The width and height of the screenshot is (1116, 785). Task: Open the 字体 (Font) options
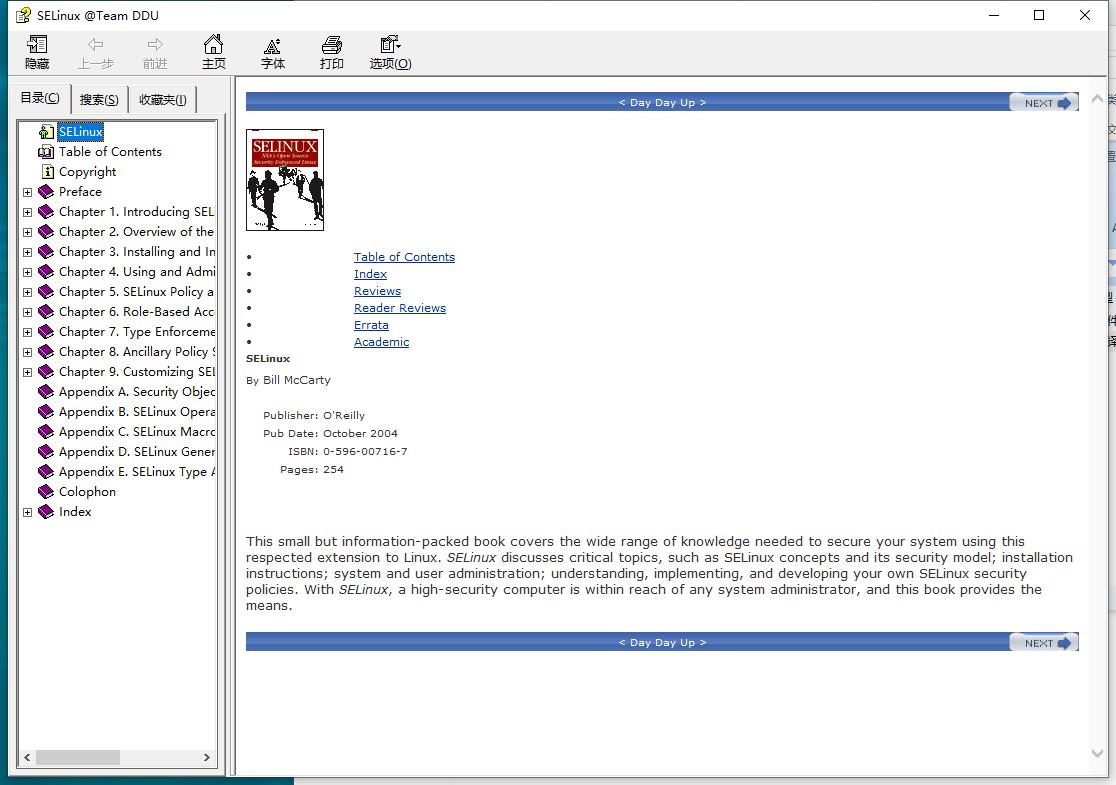[x=272, y=52]
